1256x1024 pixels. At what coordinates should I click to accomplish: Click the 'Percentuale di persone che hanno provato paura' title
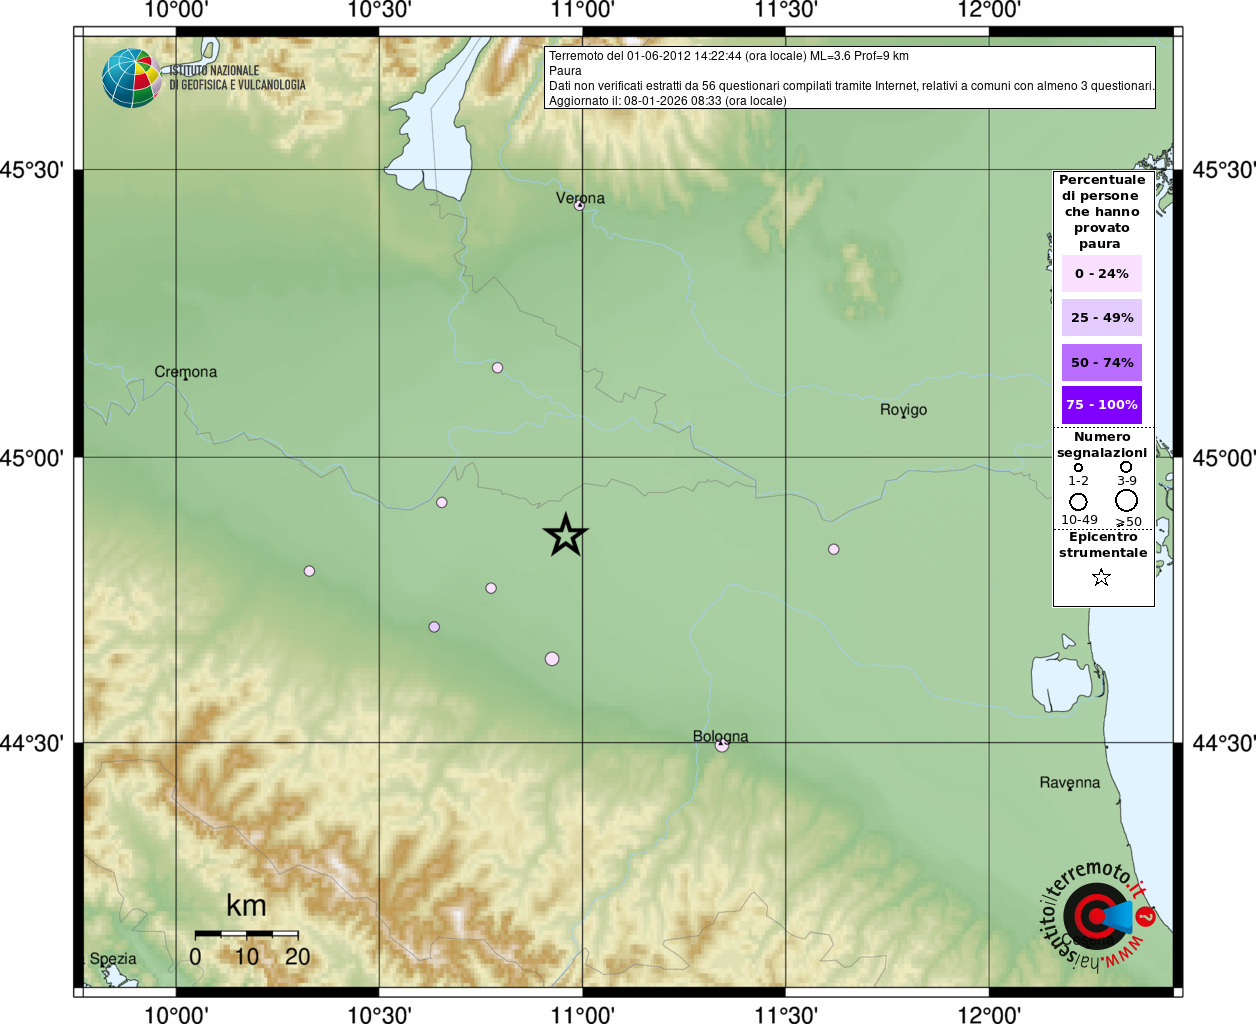click(1102, 212)
